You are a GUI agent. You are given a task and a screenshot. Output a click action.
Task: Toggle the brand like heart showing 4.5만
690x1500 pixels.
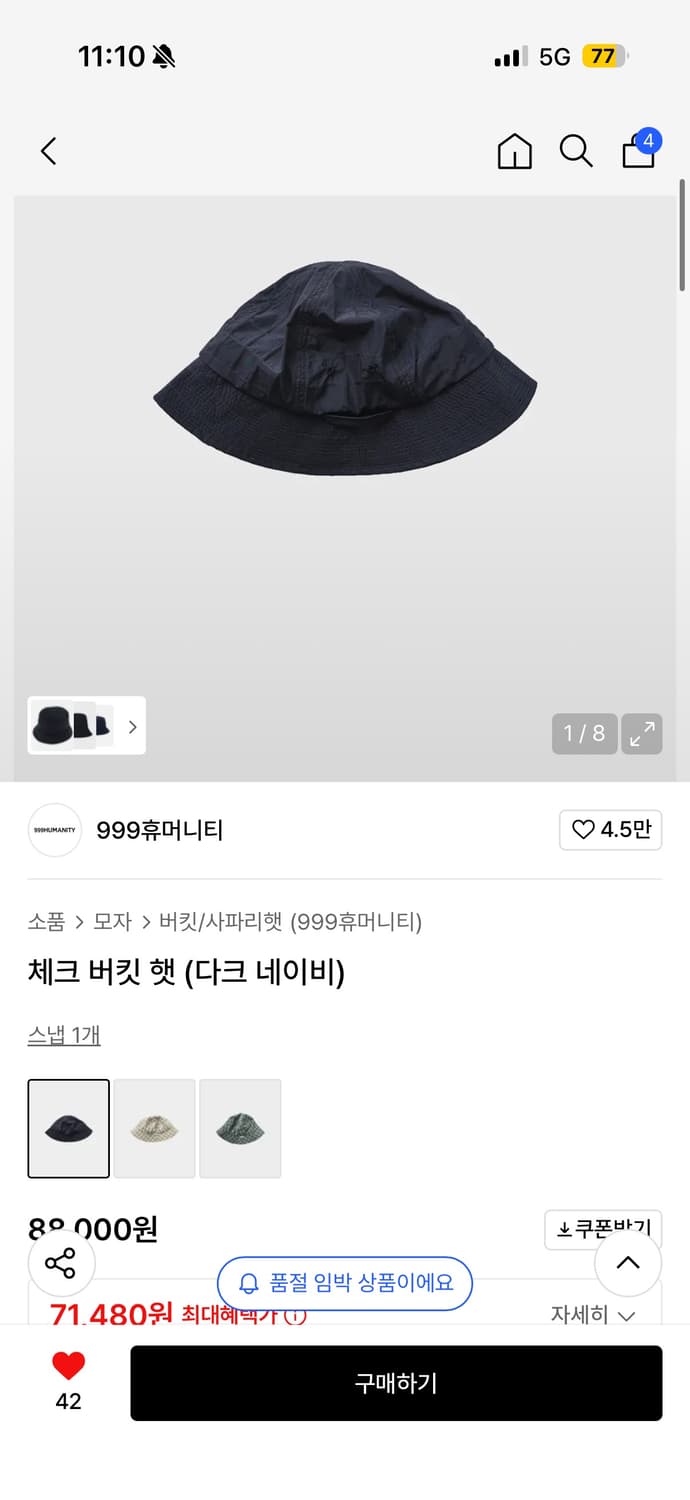pyautogui.click(x=610, y=830)
